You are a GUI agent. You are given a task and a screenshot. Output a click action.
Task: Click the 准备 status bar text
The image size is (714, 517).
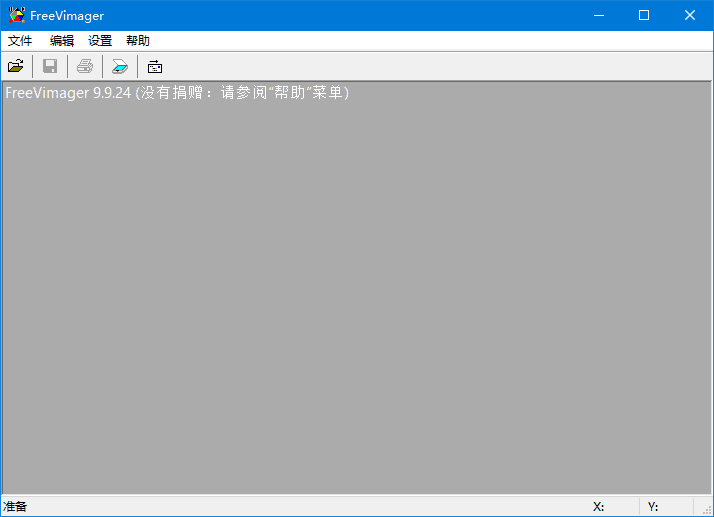(x=15, y=507)
